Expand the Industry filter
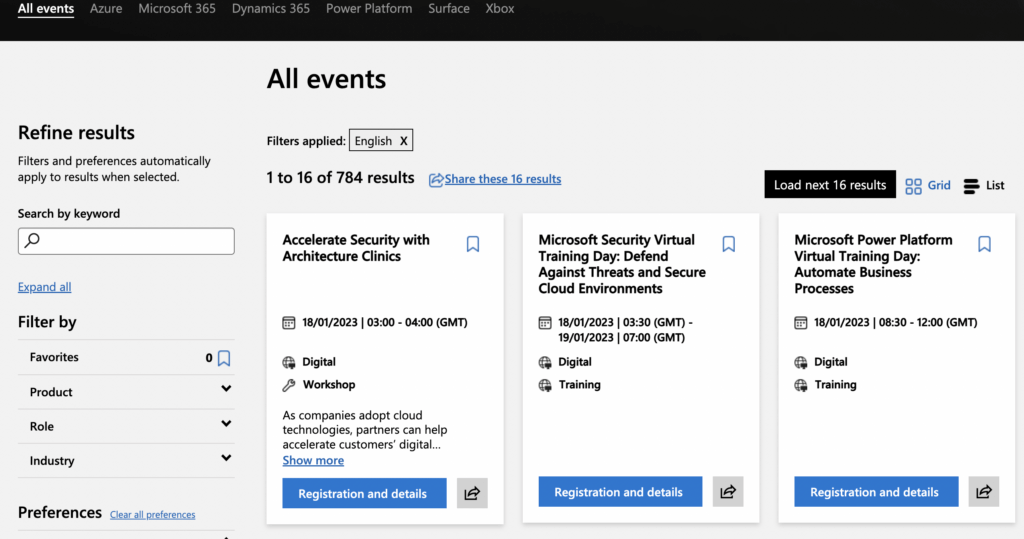 click(126, 460)
